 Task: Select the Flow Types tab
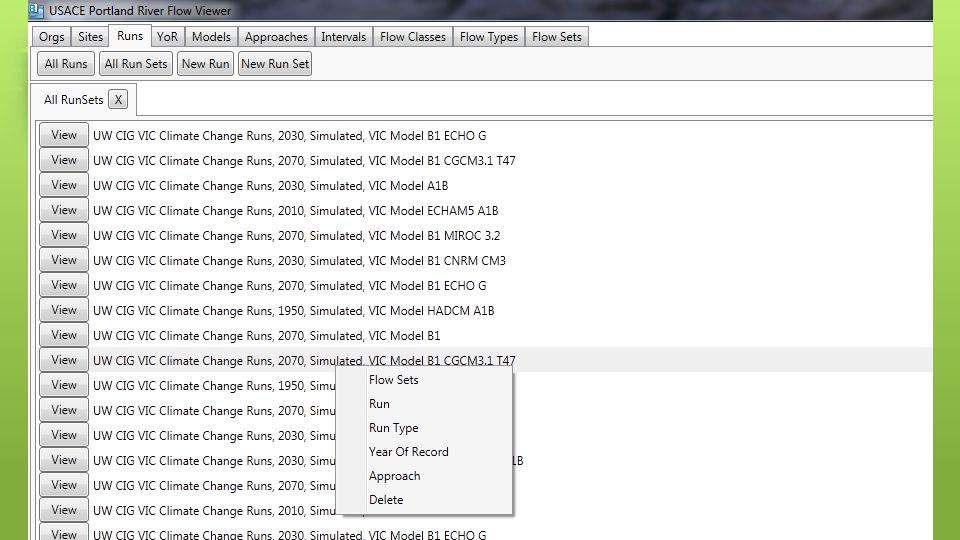coord(489,37)
